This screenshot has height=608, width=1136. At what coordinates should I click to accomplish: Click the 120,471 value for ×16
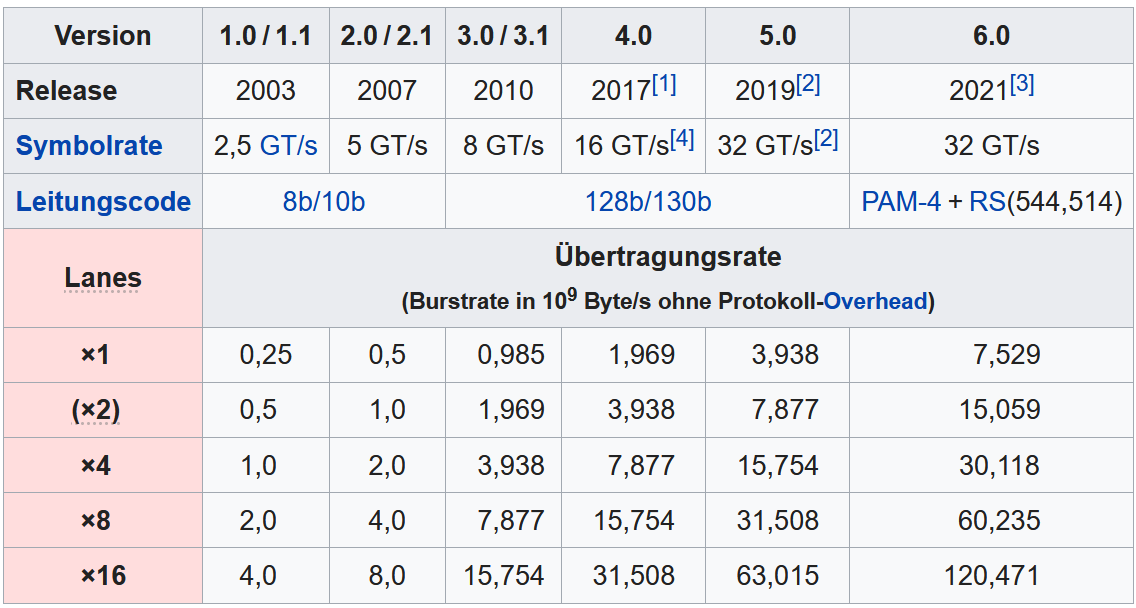(991, 575)
